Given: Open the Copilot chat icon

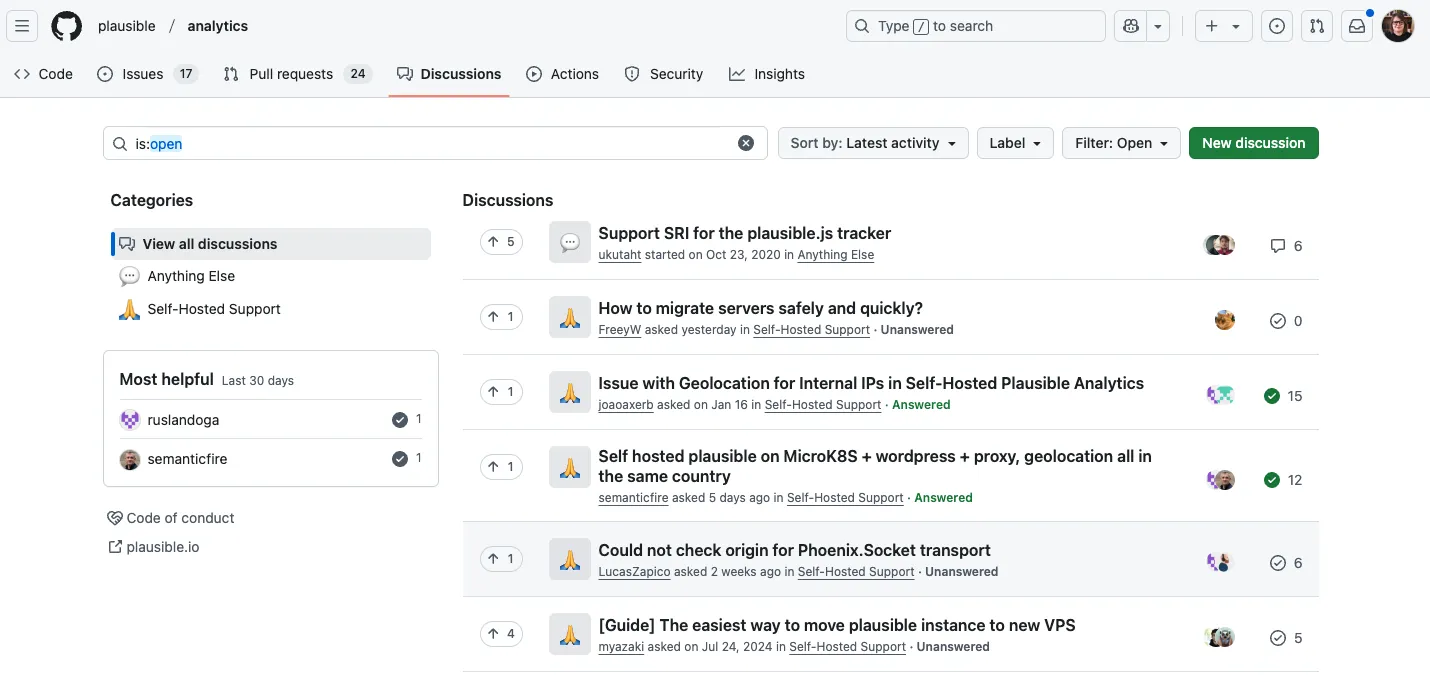Looking at the screenshot, I should click(x=1131, y=26).
